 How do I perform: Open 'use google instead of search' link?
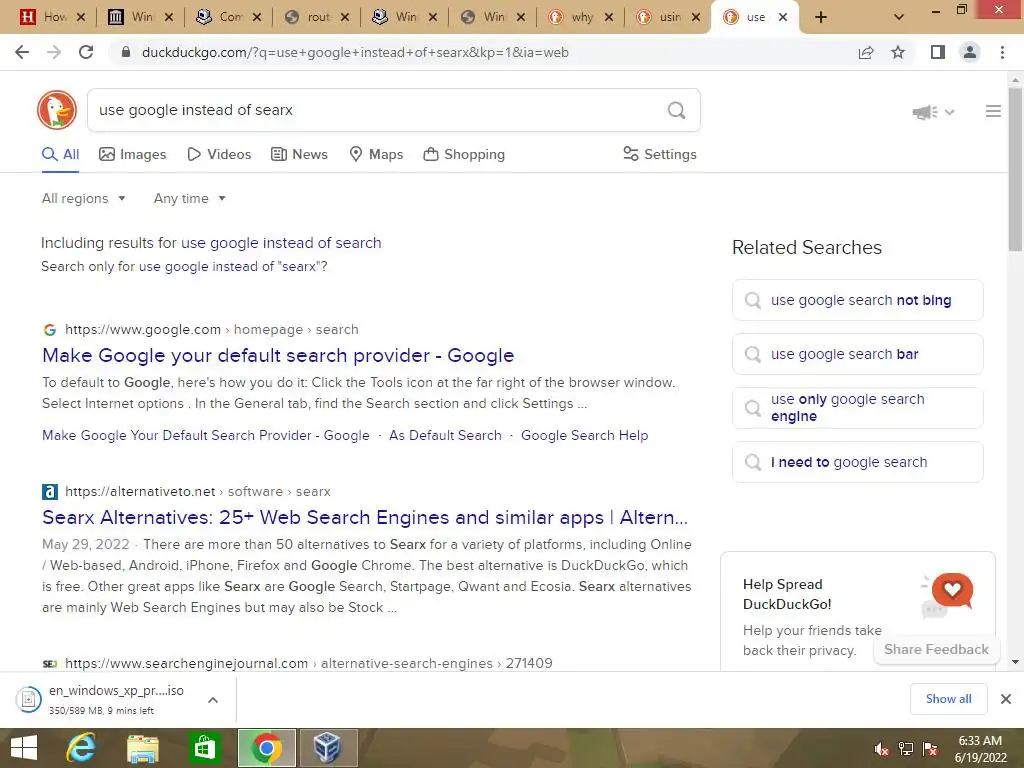point(281,243)
